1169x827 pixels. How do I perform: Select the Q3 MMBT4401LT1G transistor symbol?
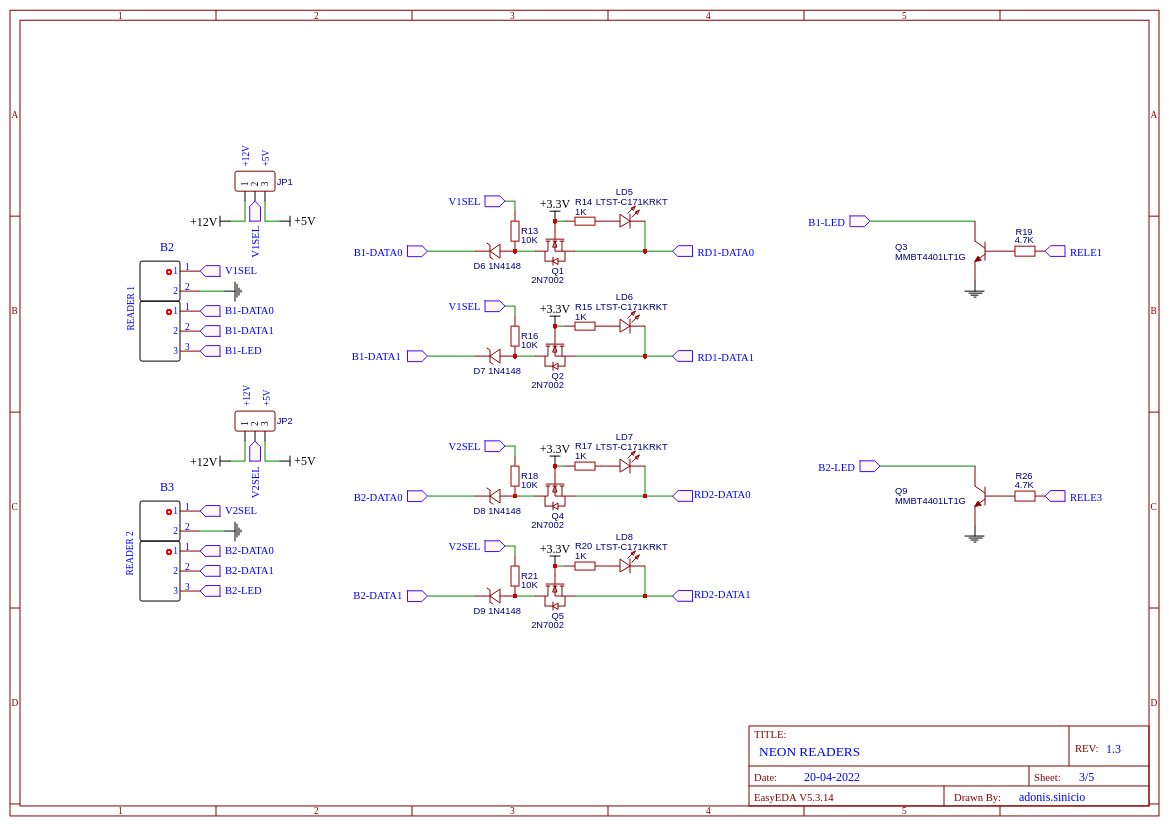point(980,251)
